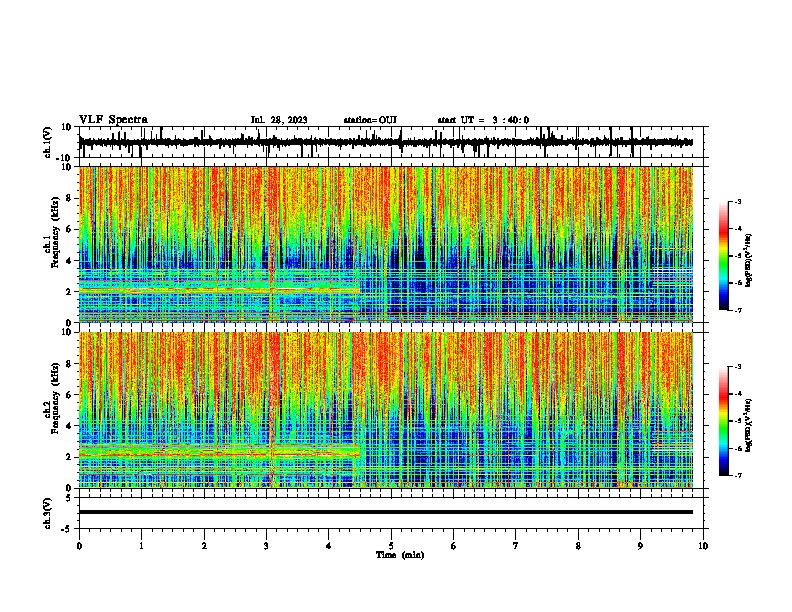This screenshot has height=612, width=792.
Task: Click the date "Jul. 28, 2023" header
Action: coord(279,120)
